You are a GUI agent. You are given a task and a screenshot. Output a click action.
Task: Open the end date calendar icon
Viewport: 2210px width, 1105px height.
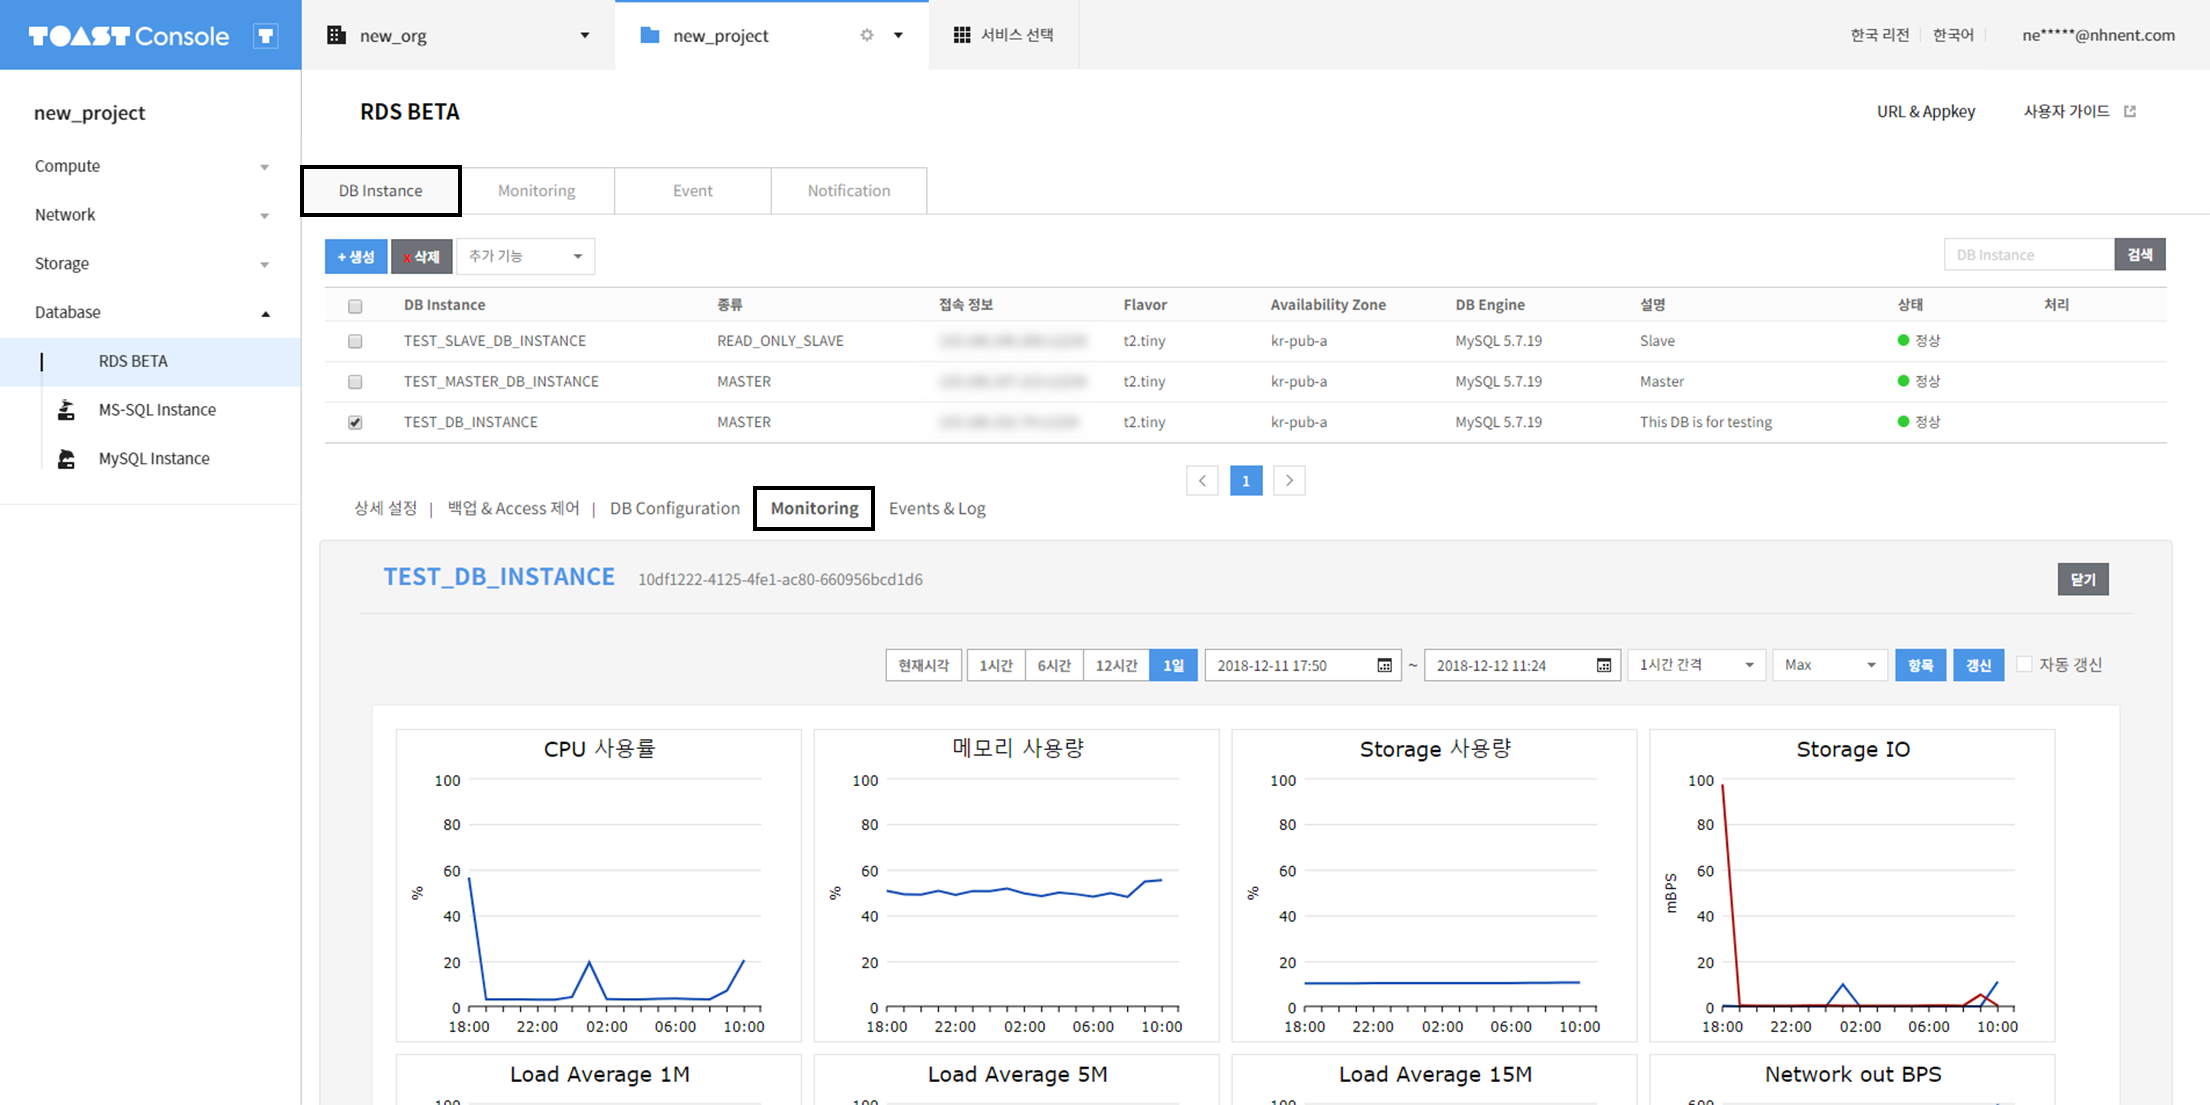click(1604, 665)
